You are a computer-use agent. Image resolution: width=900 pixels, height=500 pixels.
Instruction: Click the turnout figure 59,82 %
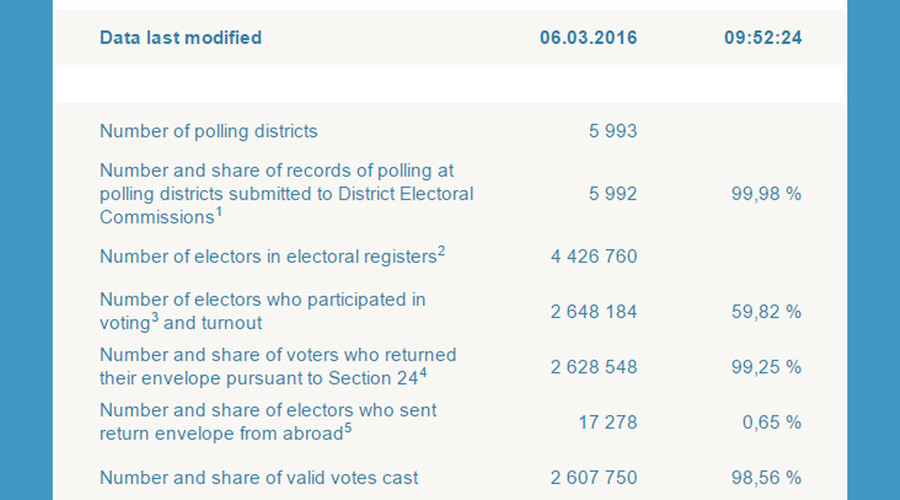coord(766,312)
